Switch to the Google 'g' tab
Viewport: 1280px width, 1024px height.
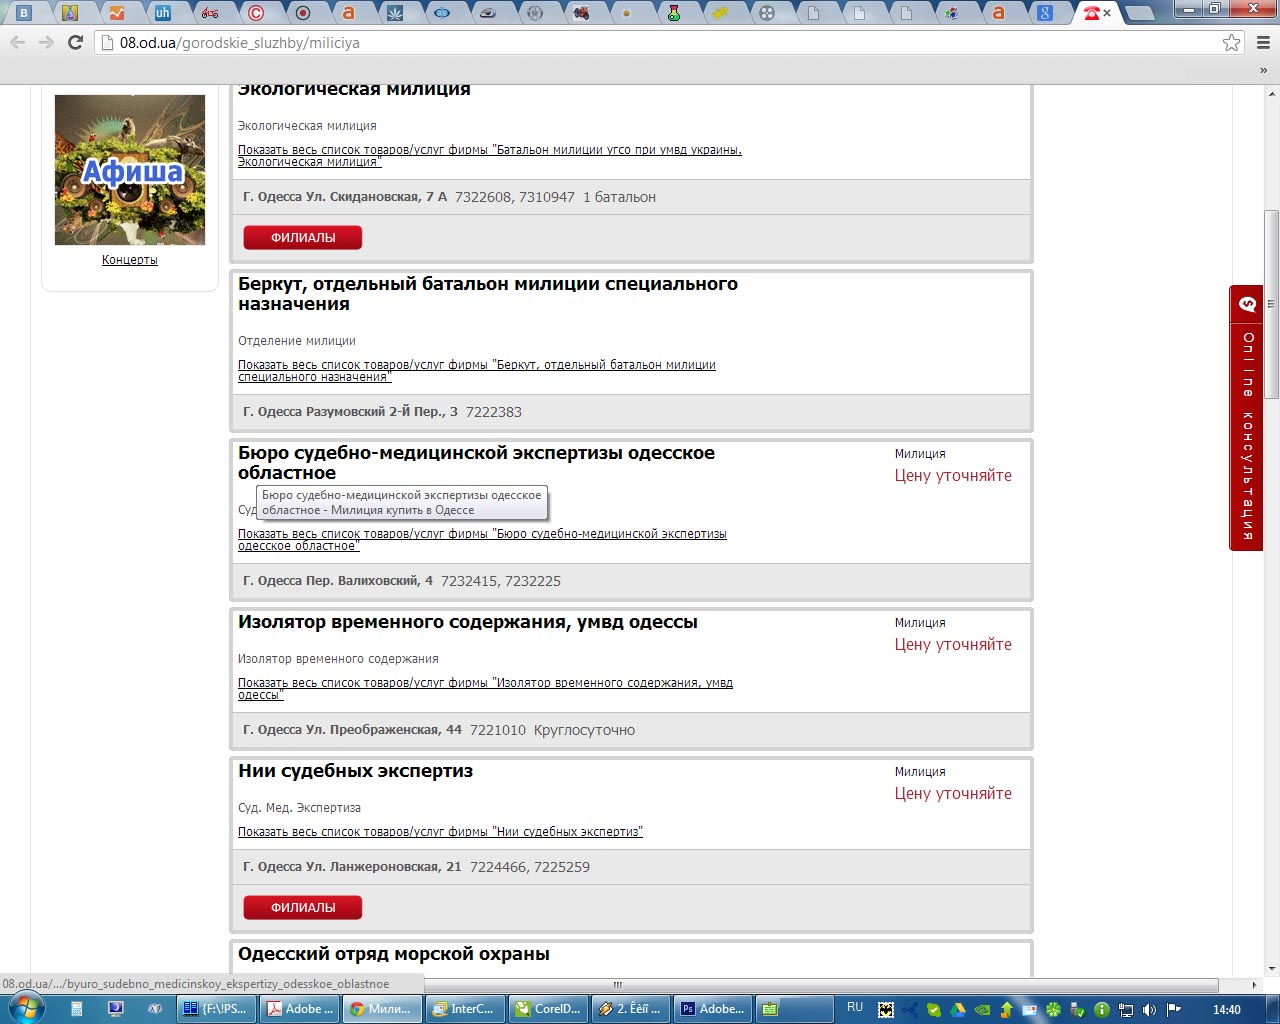[1045, 13]
